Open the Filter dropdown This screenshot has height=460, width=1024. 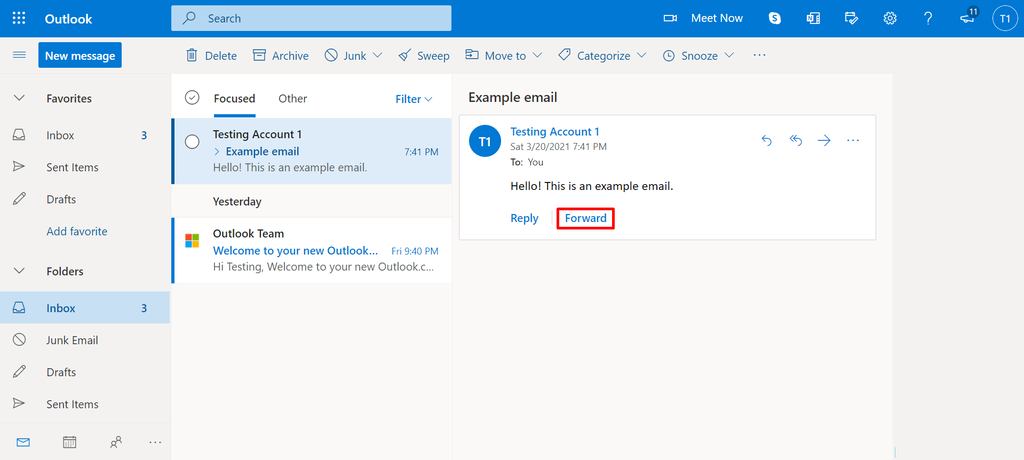click(x=414, y=99)
